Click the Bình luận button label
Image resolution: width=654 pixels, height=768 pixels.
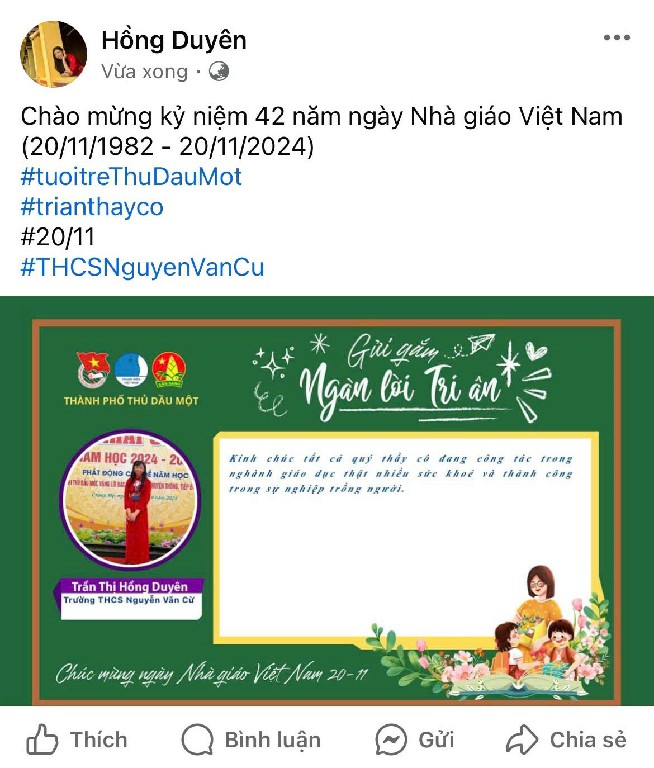[273, 740]
